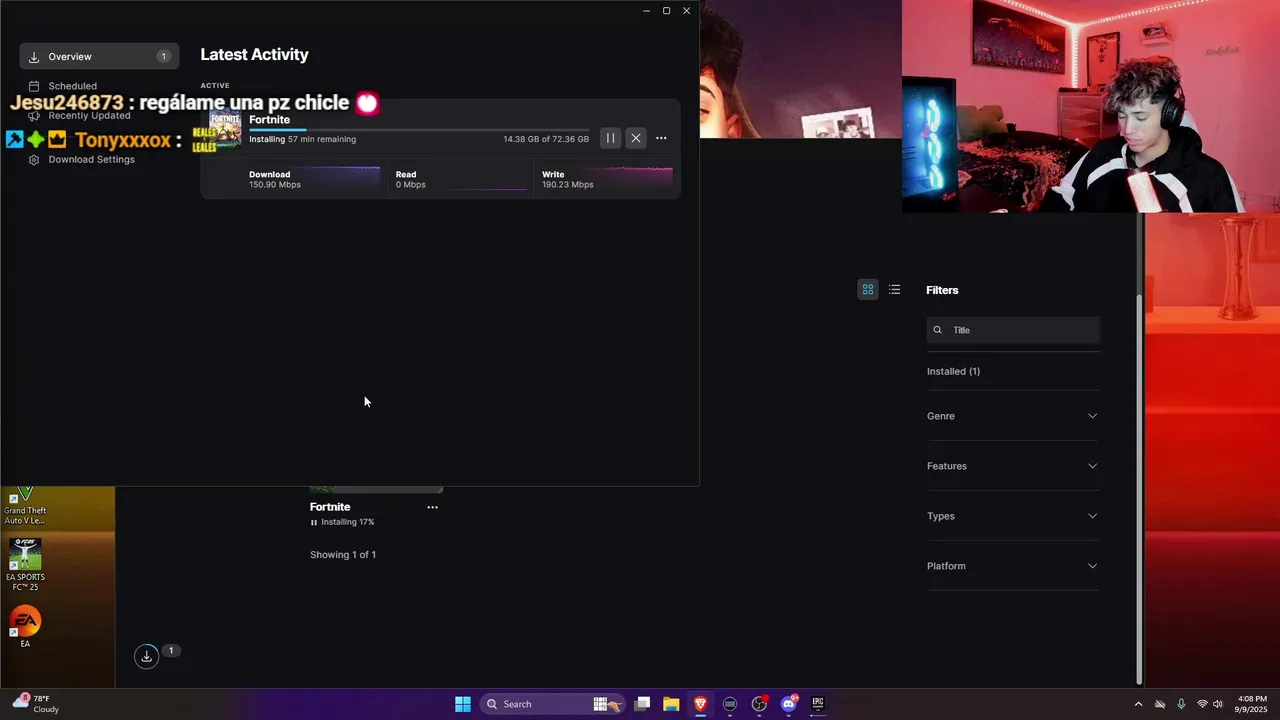Click the microphone icon in the system tray
Image resolution: width=1280 pixels, height=720 pixels.
(1181, 704)
